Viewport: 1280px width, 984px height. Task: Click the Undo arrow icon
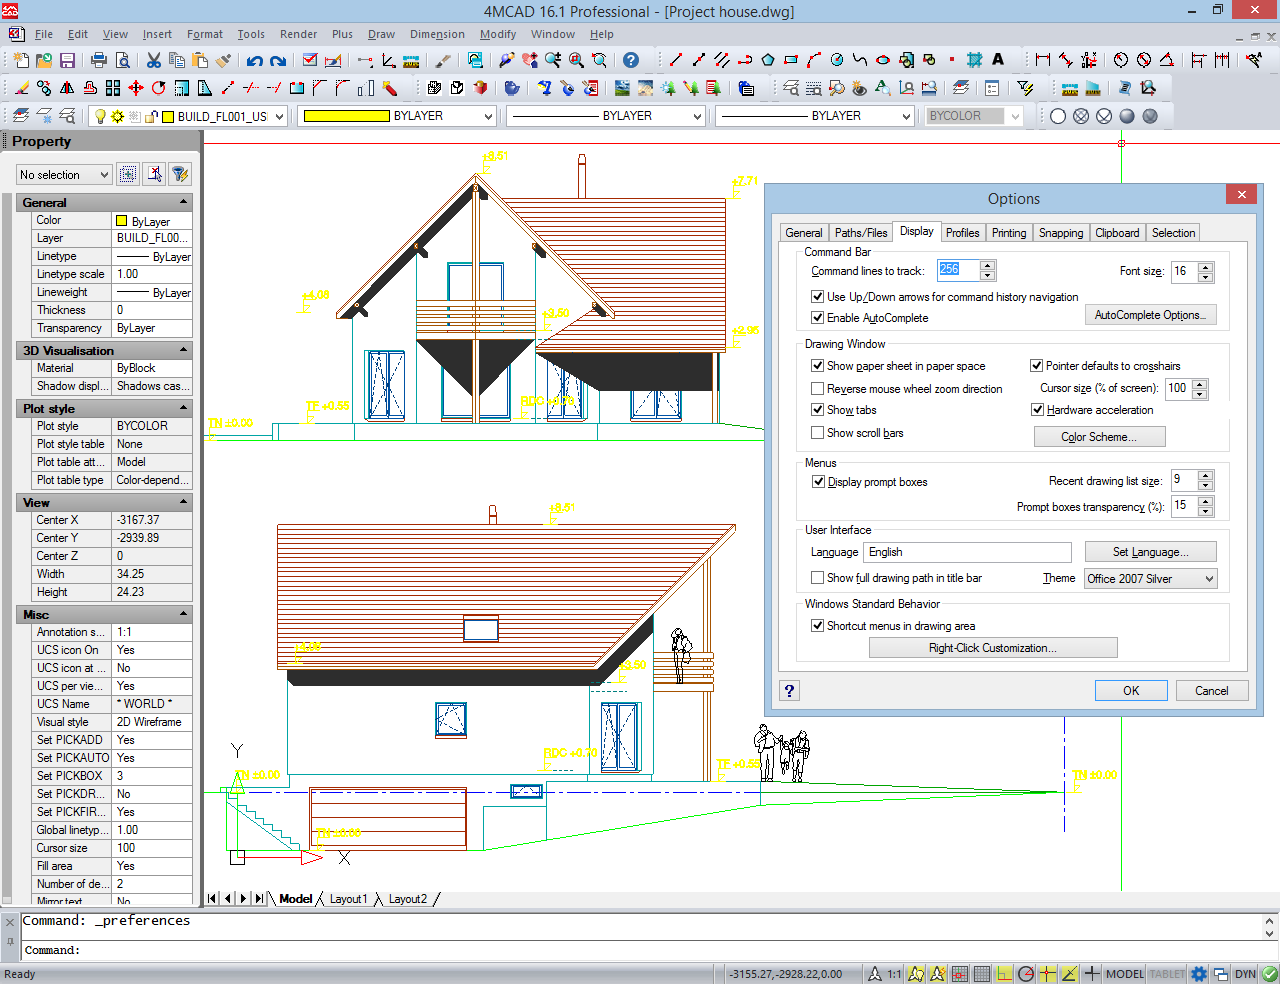[254, 60]
